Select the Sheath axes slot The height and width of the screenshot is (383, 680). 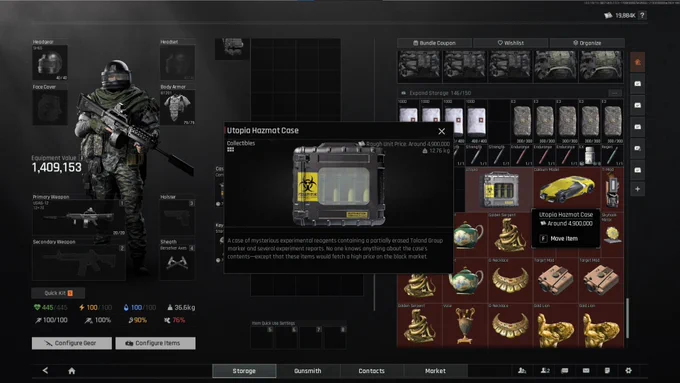coord(177,262)
